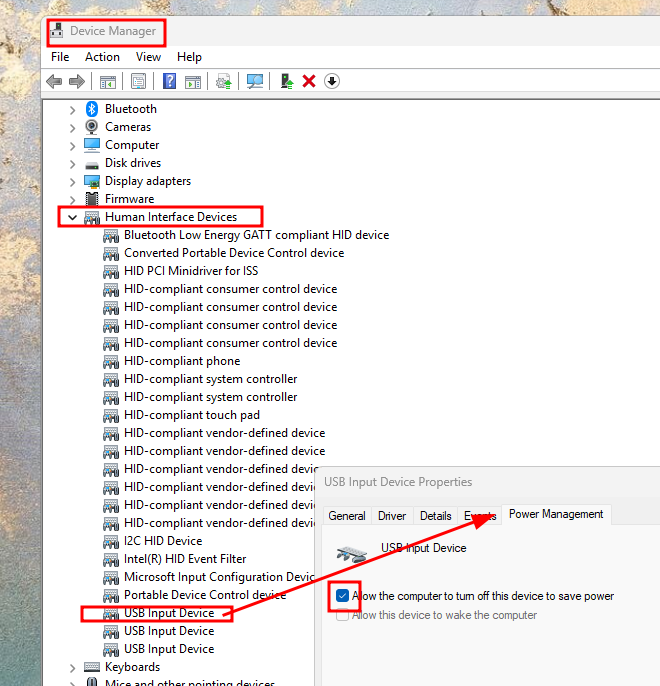Collapse the Human Interface Devices category

pos(72,217)
